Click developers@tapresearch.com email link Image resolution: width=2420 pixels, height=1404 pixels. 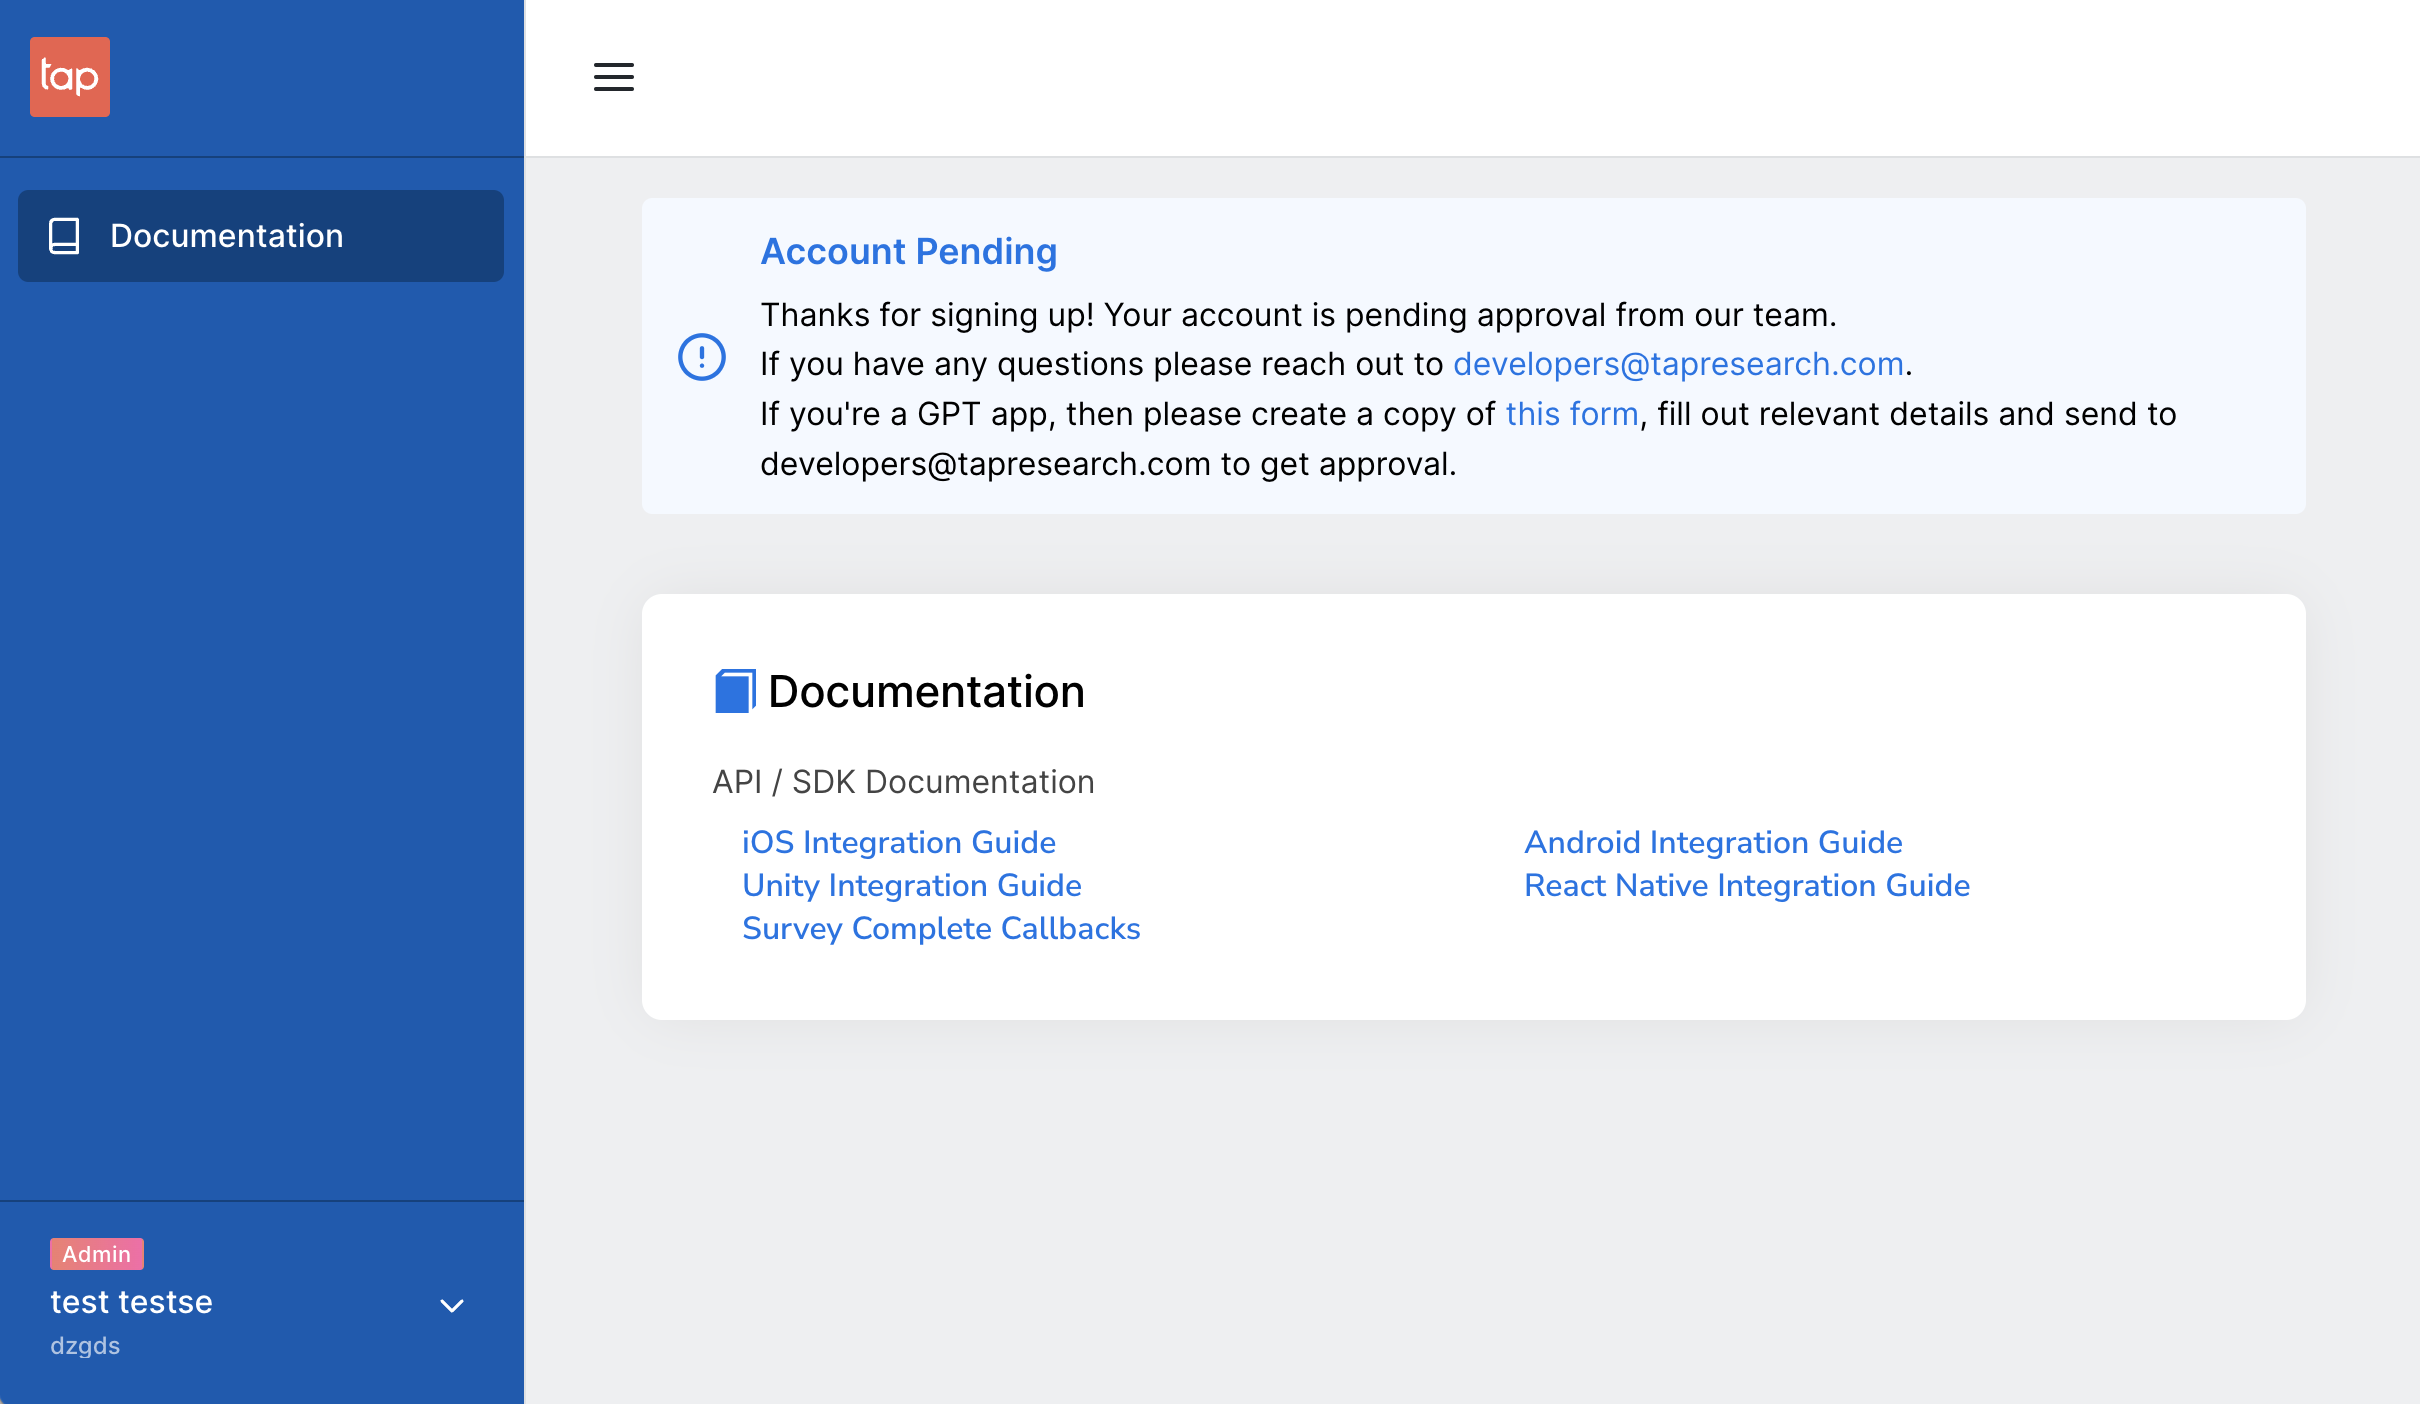point(1678,364)
